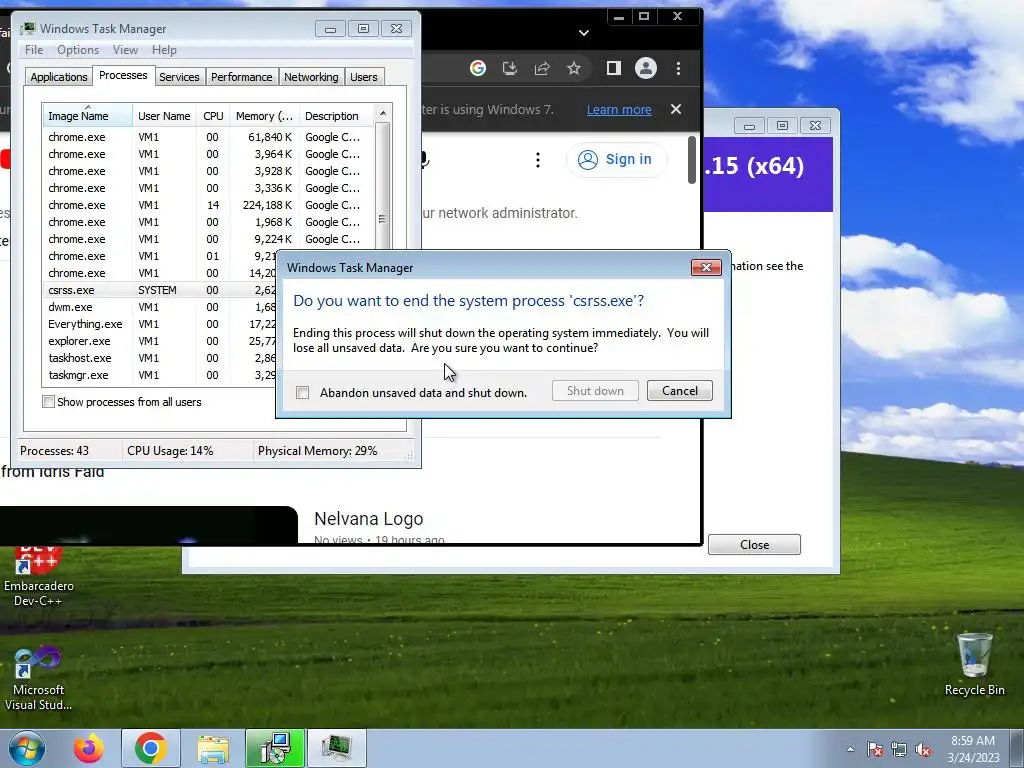
Task: Open the Chrome profile avatar icon
Action: coord(646,68)
